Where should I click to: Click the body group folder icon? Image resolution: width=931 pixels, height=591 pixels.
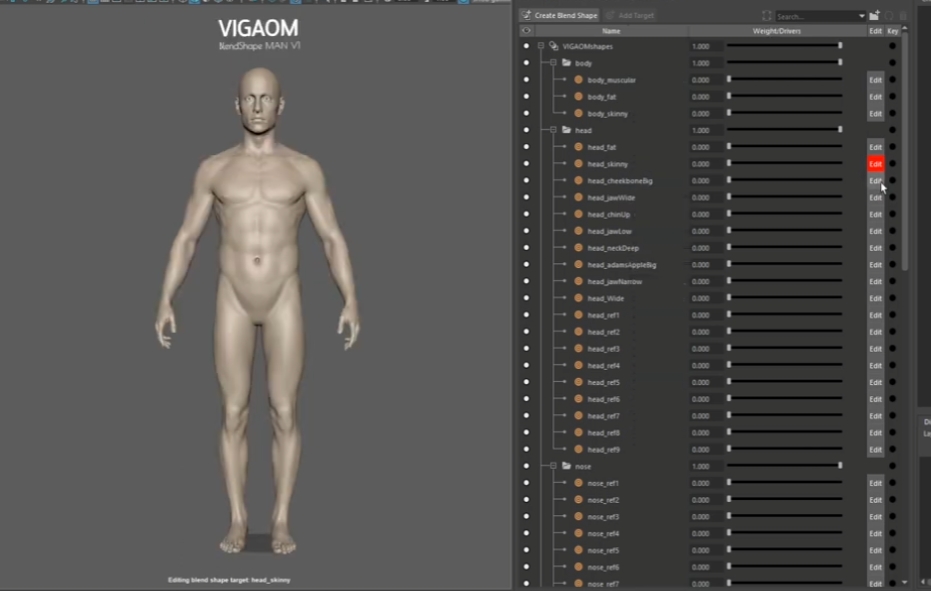(x=566, y=62)
